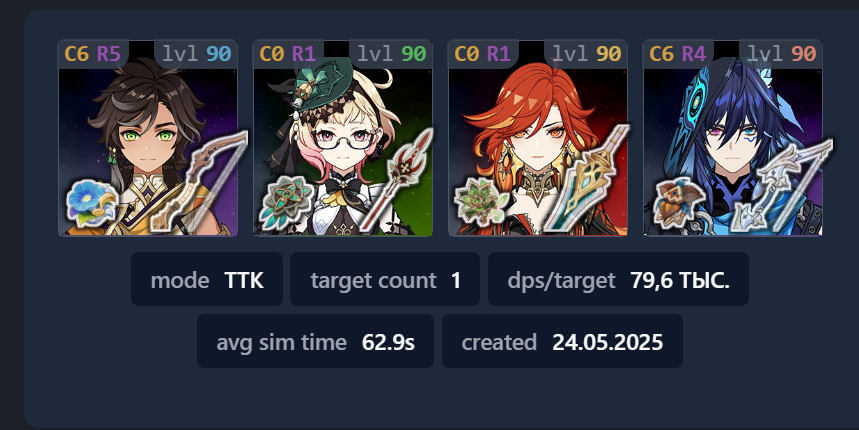Click the C6 R4 badge
This screenshot has height=430, width=859.
pyautogui.click(x=678, y=54)
